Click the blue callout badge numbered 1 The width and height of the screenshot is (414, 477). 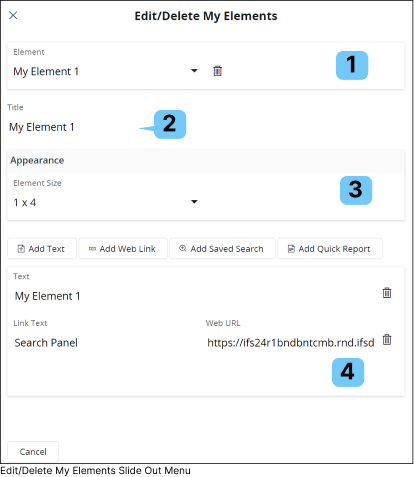pyautogui.click(x=352, y=65)
